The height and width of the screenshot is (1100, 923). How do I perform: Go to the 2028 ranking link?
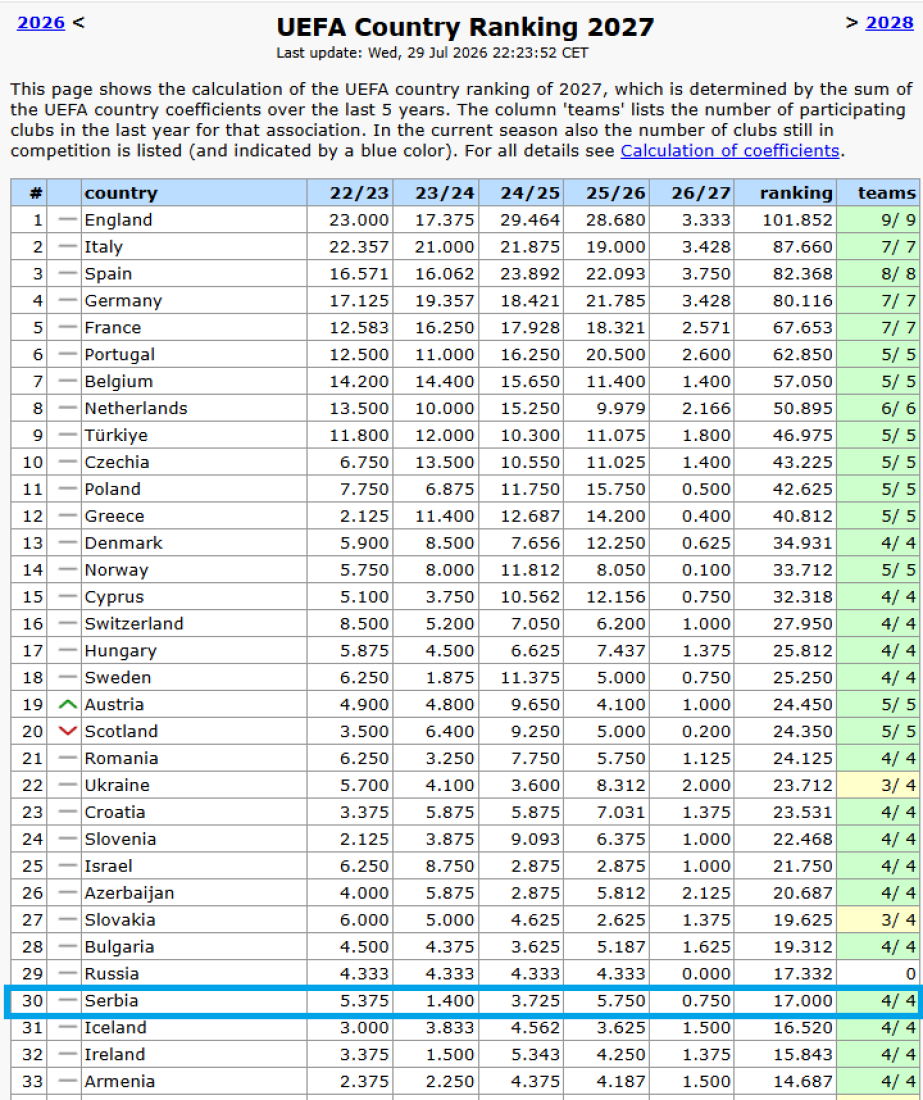[889, 22]
